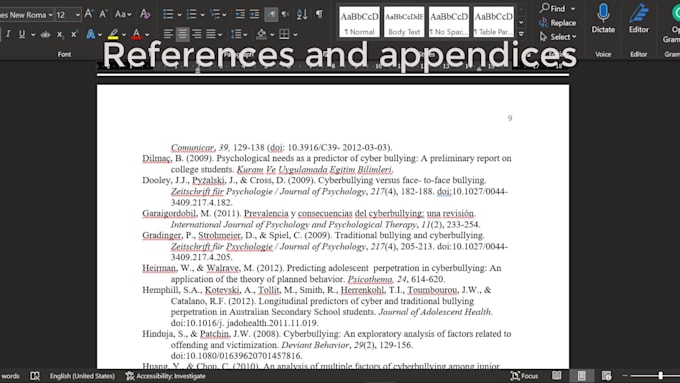Screen dimensions: 680x383
Task: Open Grammarly from the ribbon
Action: click(672, 22)
